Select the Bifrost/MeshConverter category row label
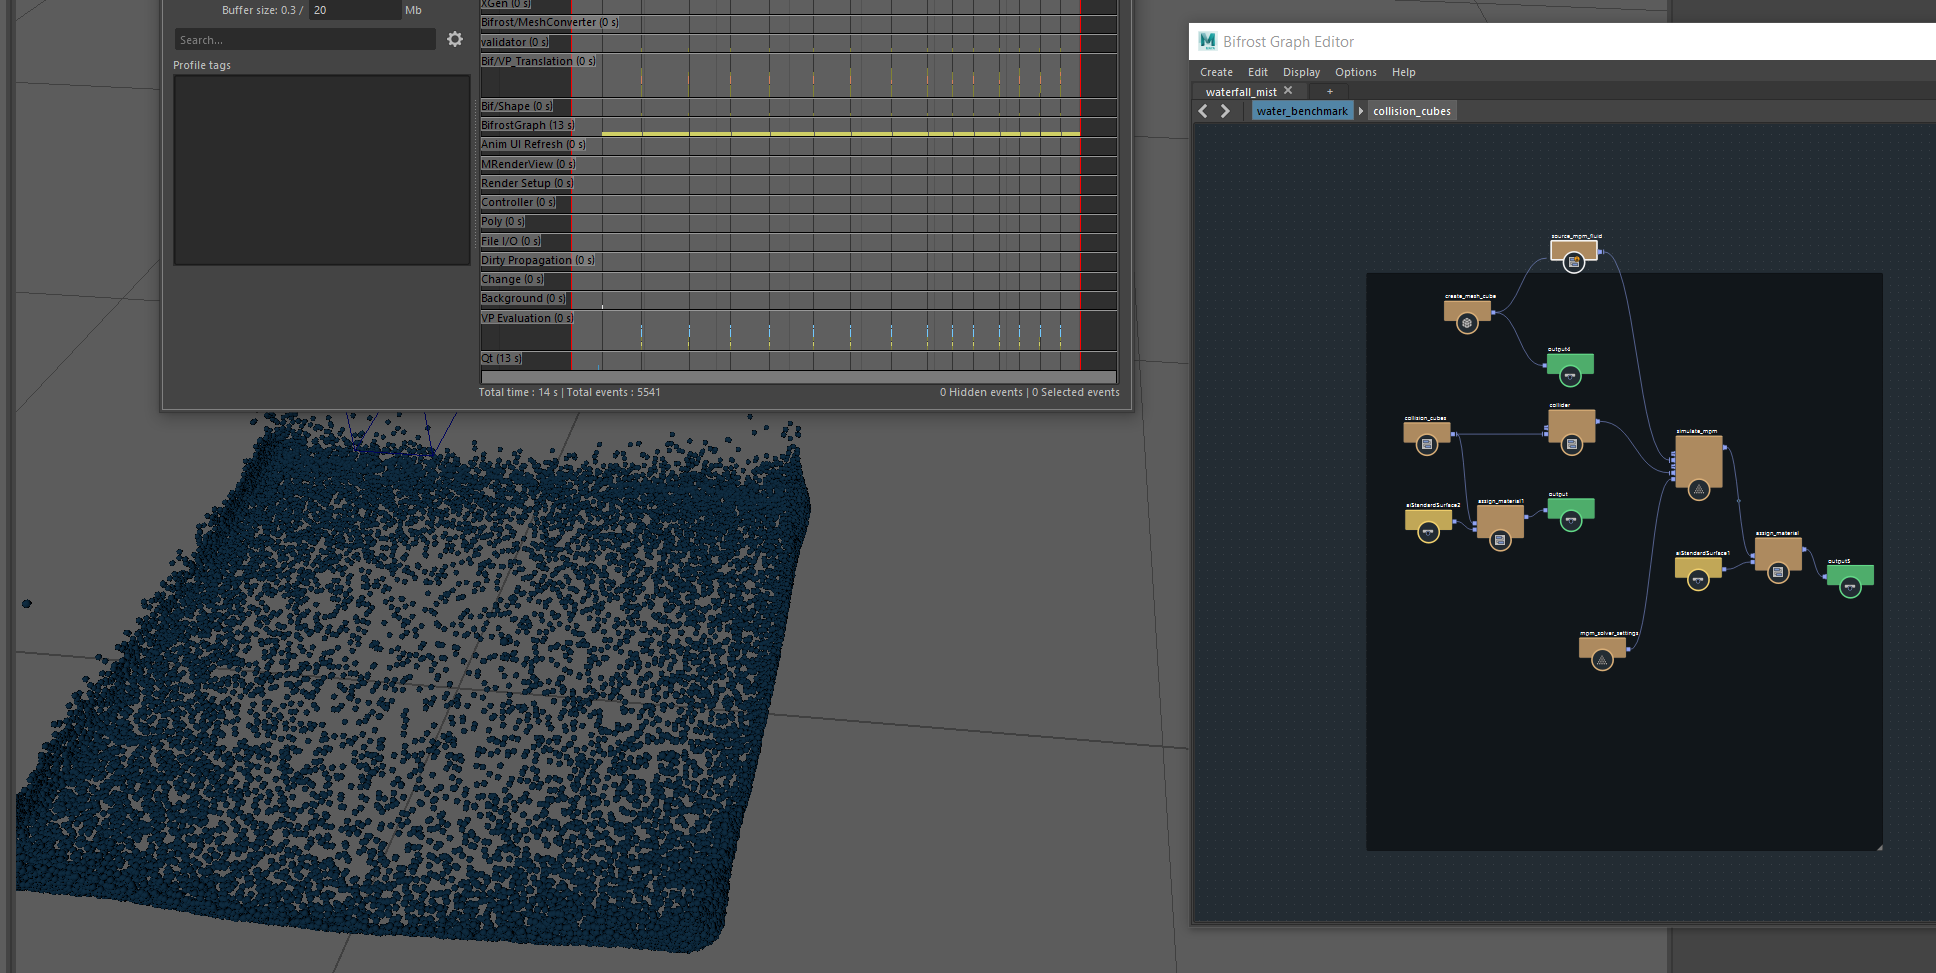This screenshot has width=1936, height=973. point(549,22)
